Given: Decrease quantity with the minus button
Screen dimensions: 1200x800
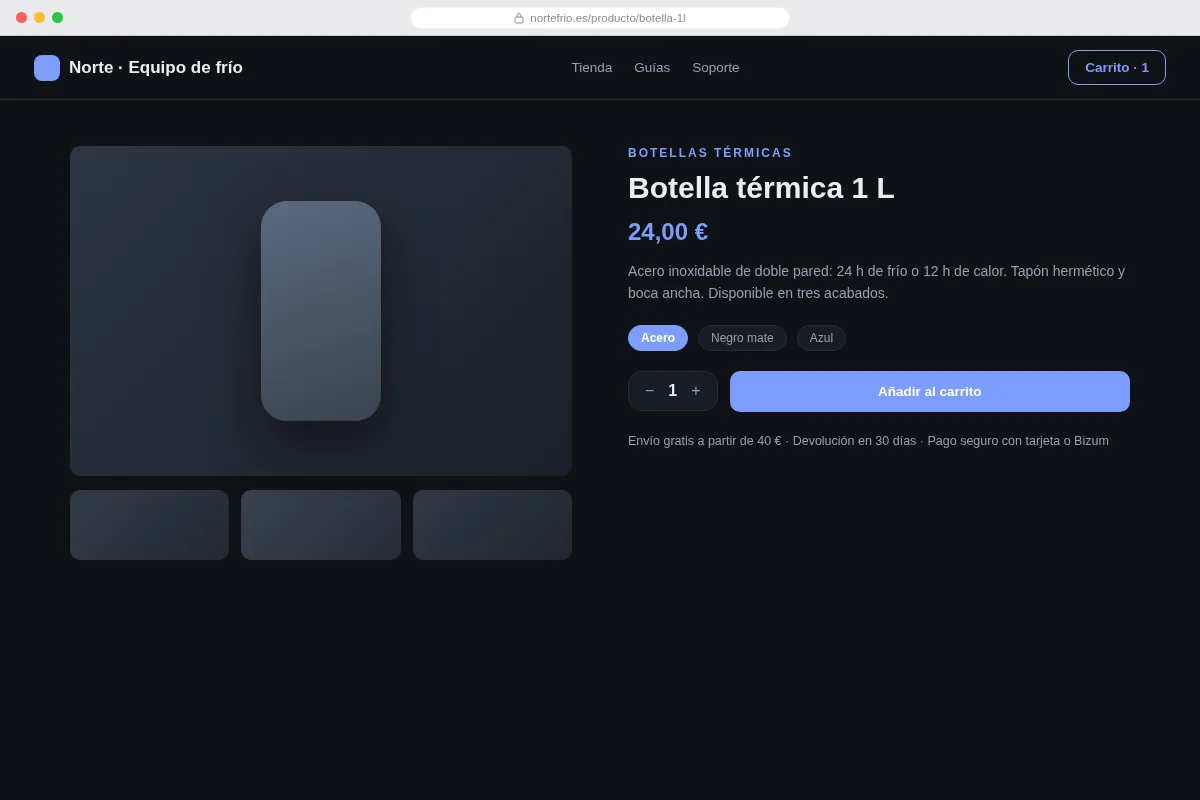Looking at the screenshot, I should click(649, 391).
